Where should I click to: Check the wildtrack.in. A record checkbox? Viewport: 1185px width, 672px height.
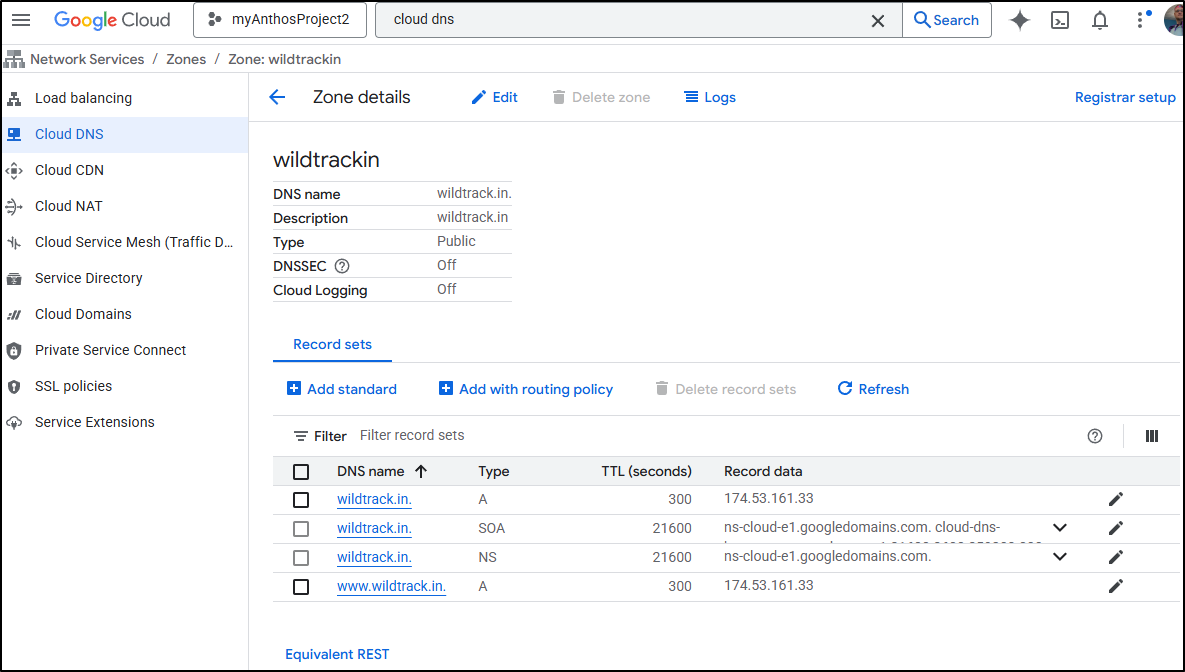coord(301,500)
